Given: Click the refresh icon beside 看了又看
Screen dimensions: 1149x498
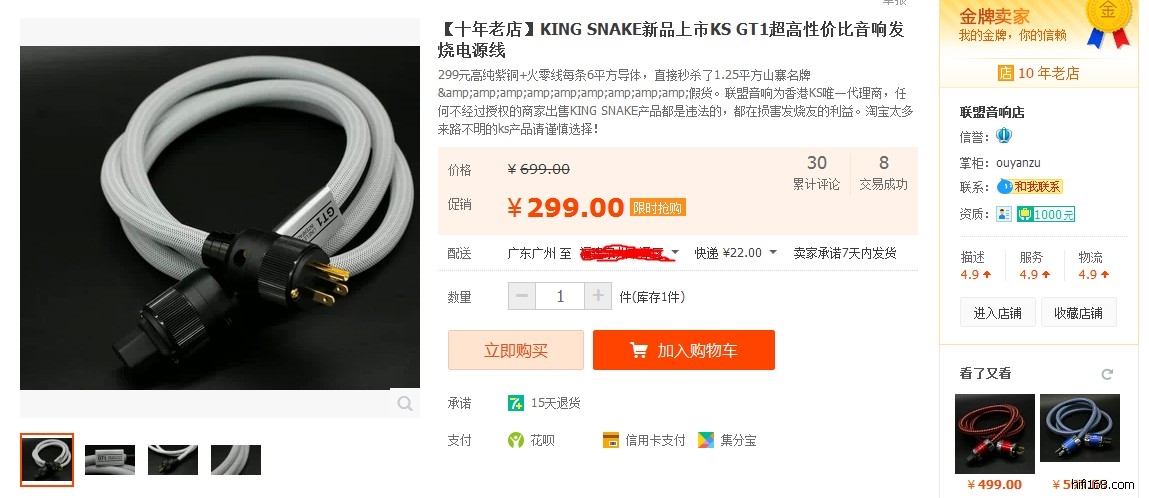Looking at the screenshot, I should (1106, 374).
